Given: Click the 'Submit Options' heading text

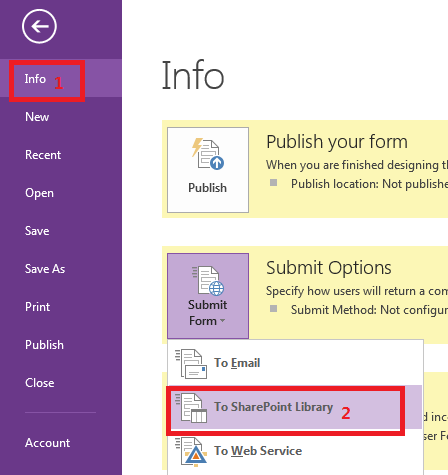Looking at the screenshot, I should pos(329,268).
